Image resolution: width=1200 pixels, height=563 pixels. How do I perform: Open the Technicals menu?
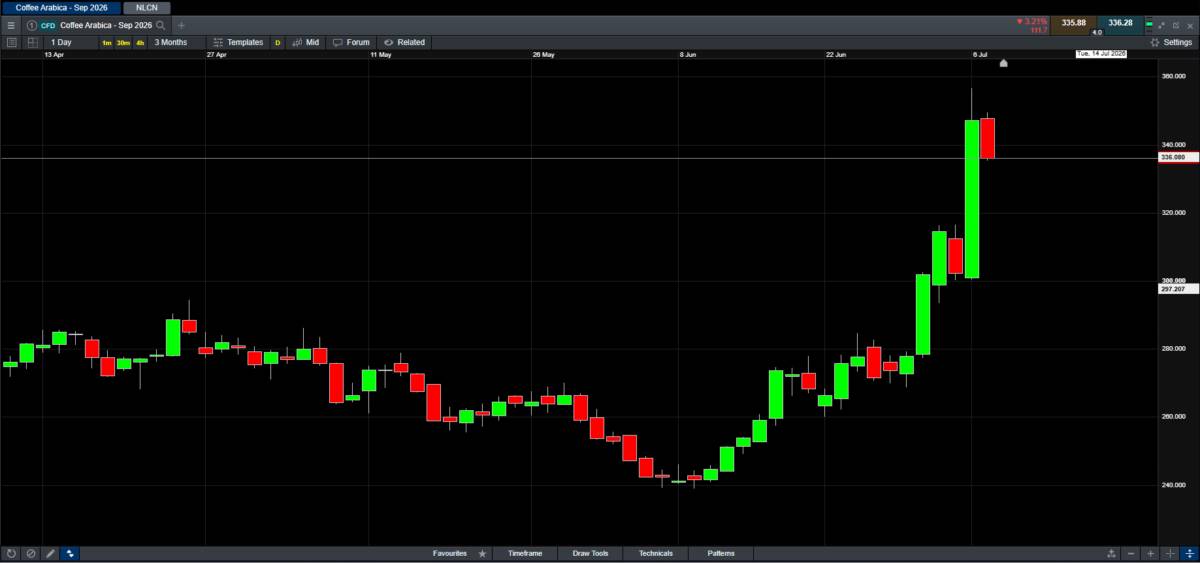tap(655, 553)
